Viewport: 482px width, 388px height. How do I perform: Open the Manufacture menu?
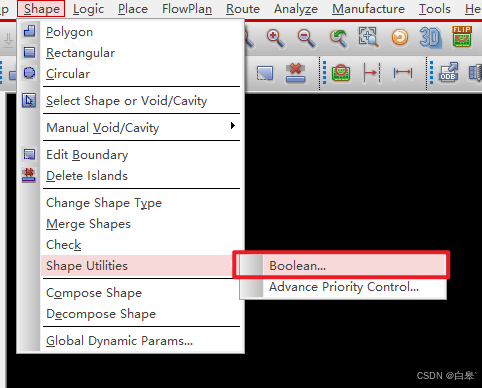[x=368, y=9]
